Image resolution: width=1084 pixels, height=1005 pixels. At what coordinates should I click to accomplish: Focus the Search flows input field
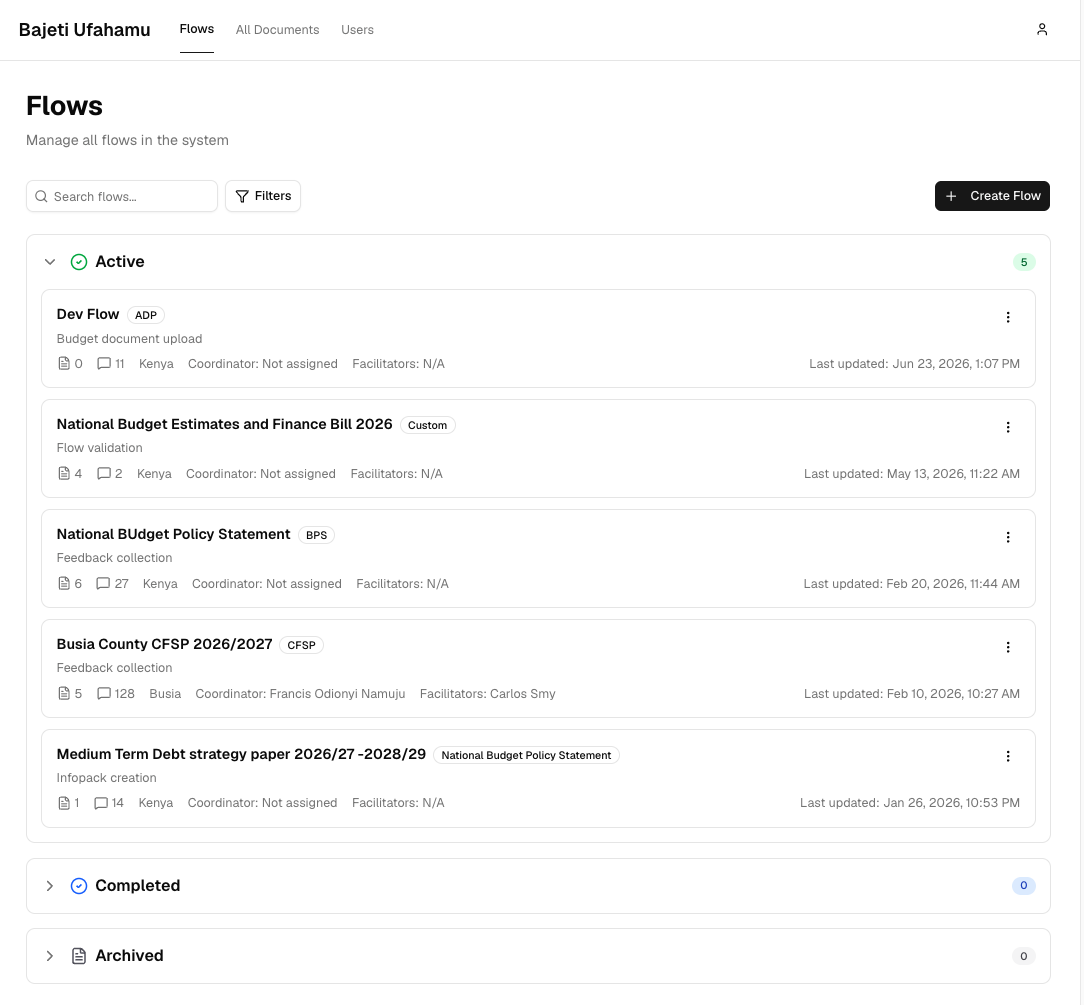[x=122, y=196]
